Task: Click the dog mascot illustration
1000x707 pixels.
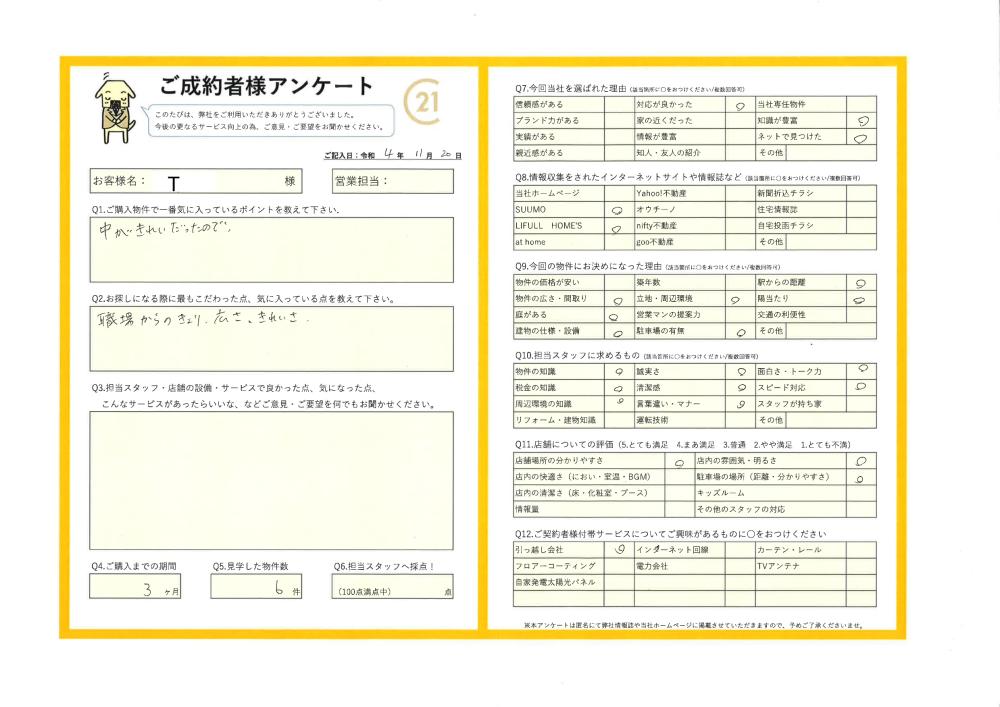Action: click(115, 110)
